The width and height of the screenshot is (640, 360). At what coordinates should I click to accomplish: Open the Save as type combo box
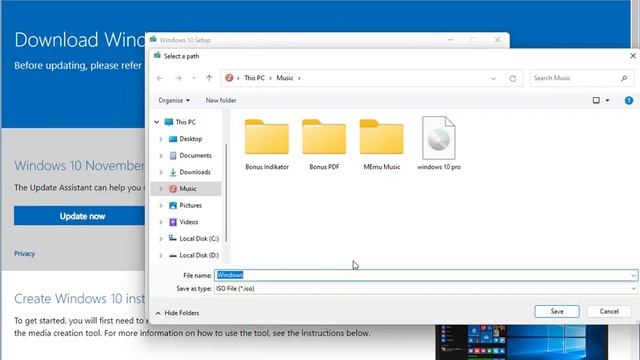(x=426, y=289)
